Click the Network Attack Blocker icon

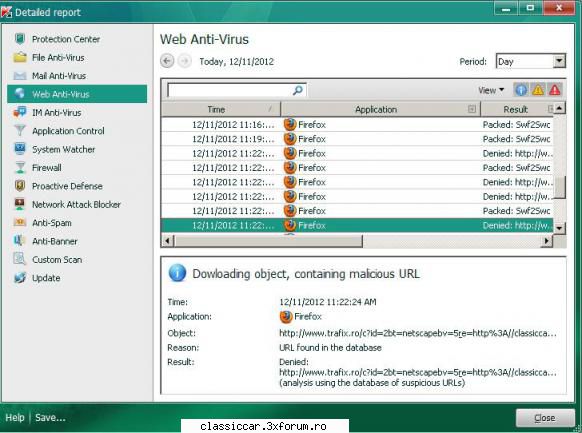click(20, 204)
